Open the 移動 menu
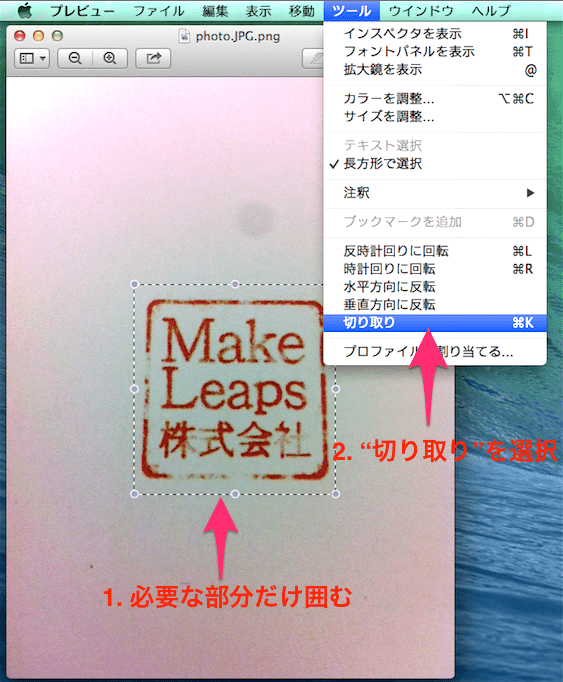Screen dimensions: 563x682 (302, 10)
